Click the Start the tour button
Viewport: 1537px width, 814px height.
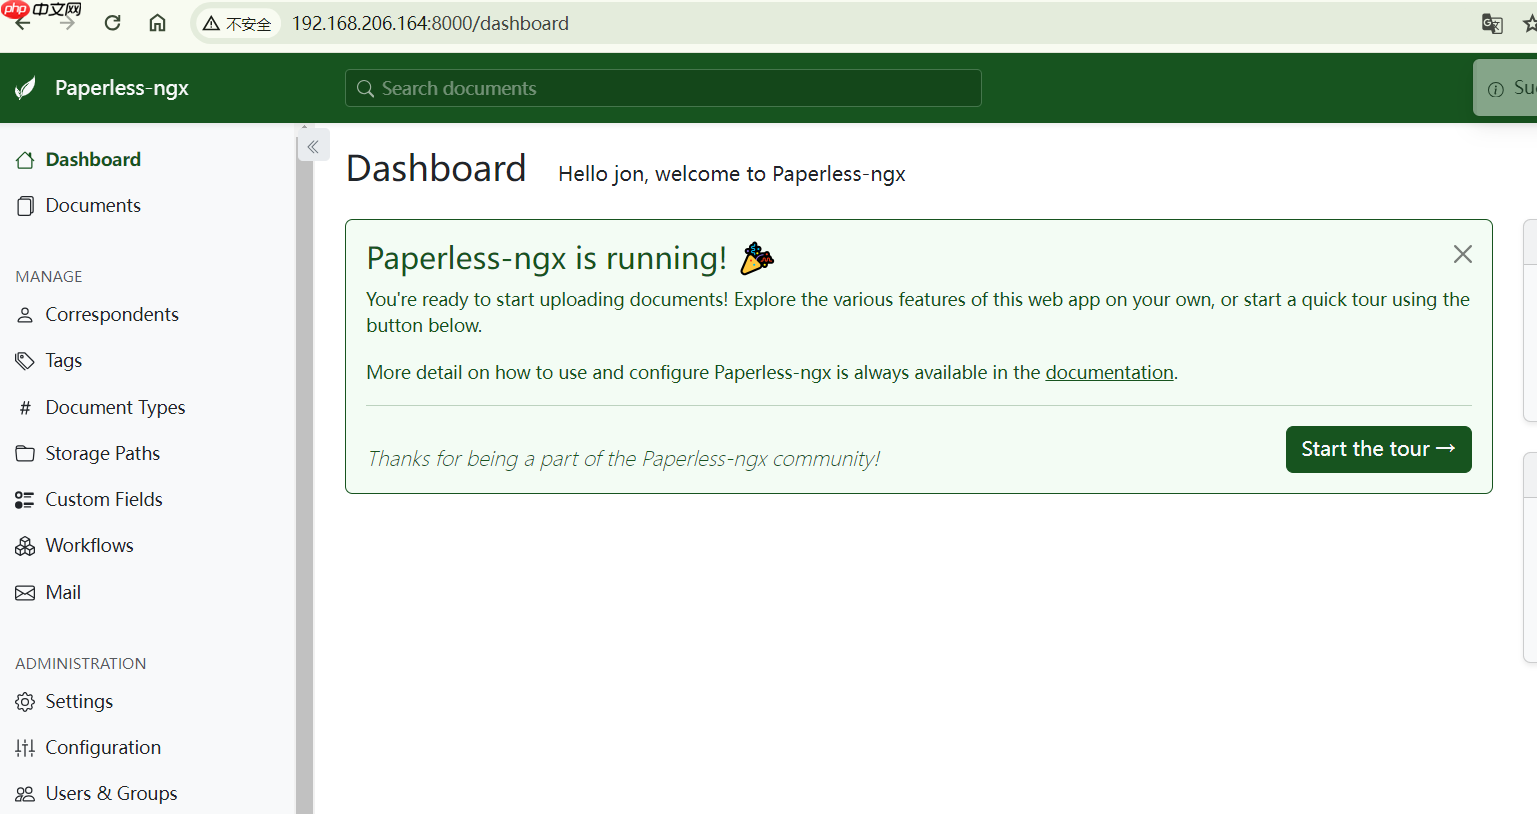point(1378,449)
